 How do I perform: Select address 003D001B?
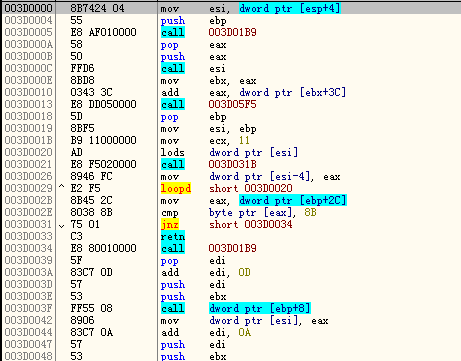(x=29, y=140)
